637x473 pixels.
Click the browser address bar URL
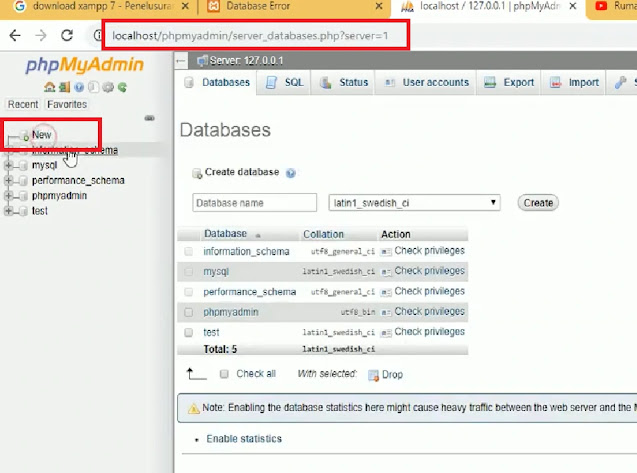pos(250,36)
